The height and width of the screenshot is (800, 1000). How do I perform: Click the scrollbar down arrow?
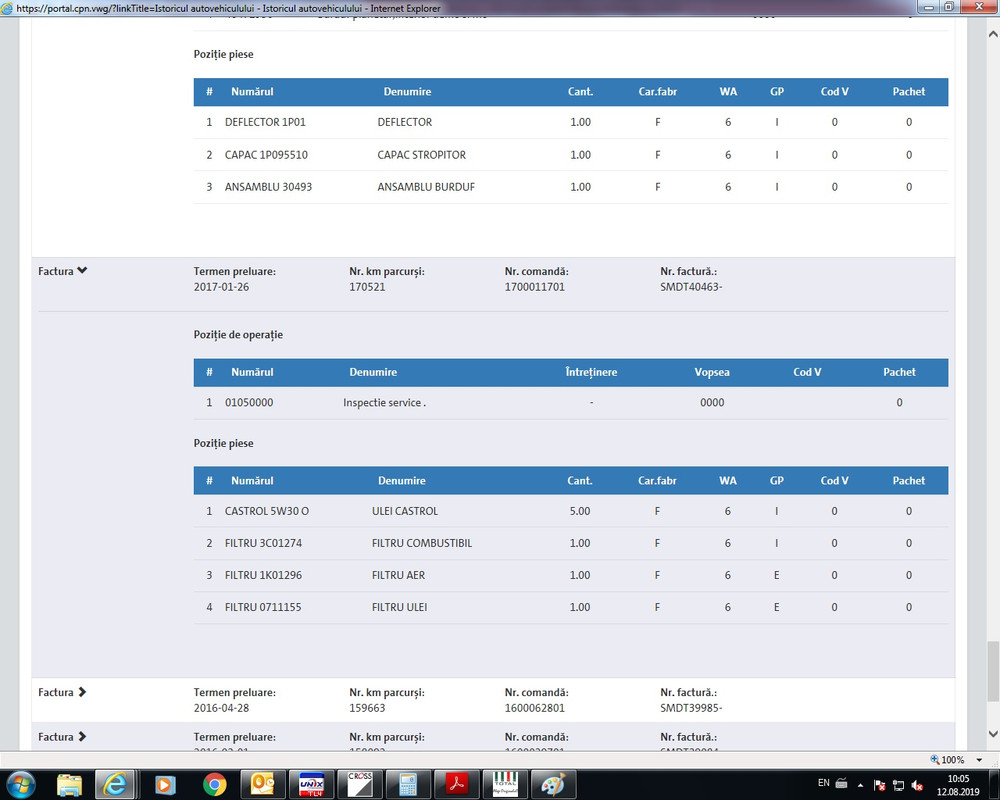point(993,734)
